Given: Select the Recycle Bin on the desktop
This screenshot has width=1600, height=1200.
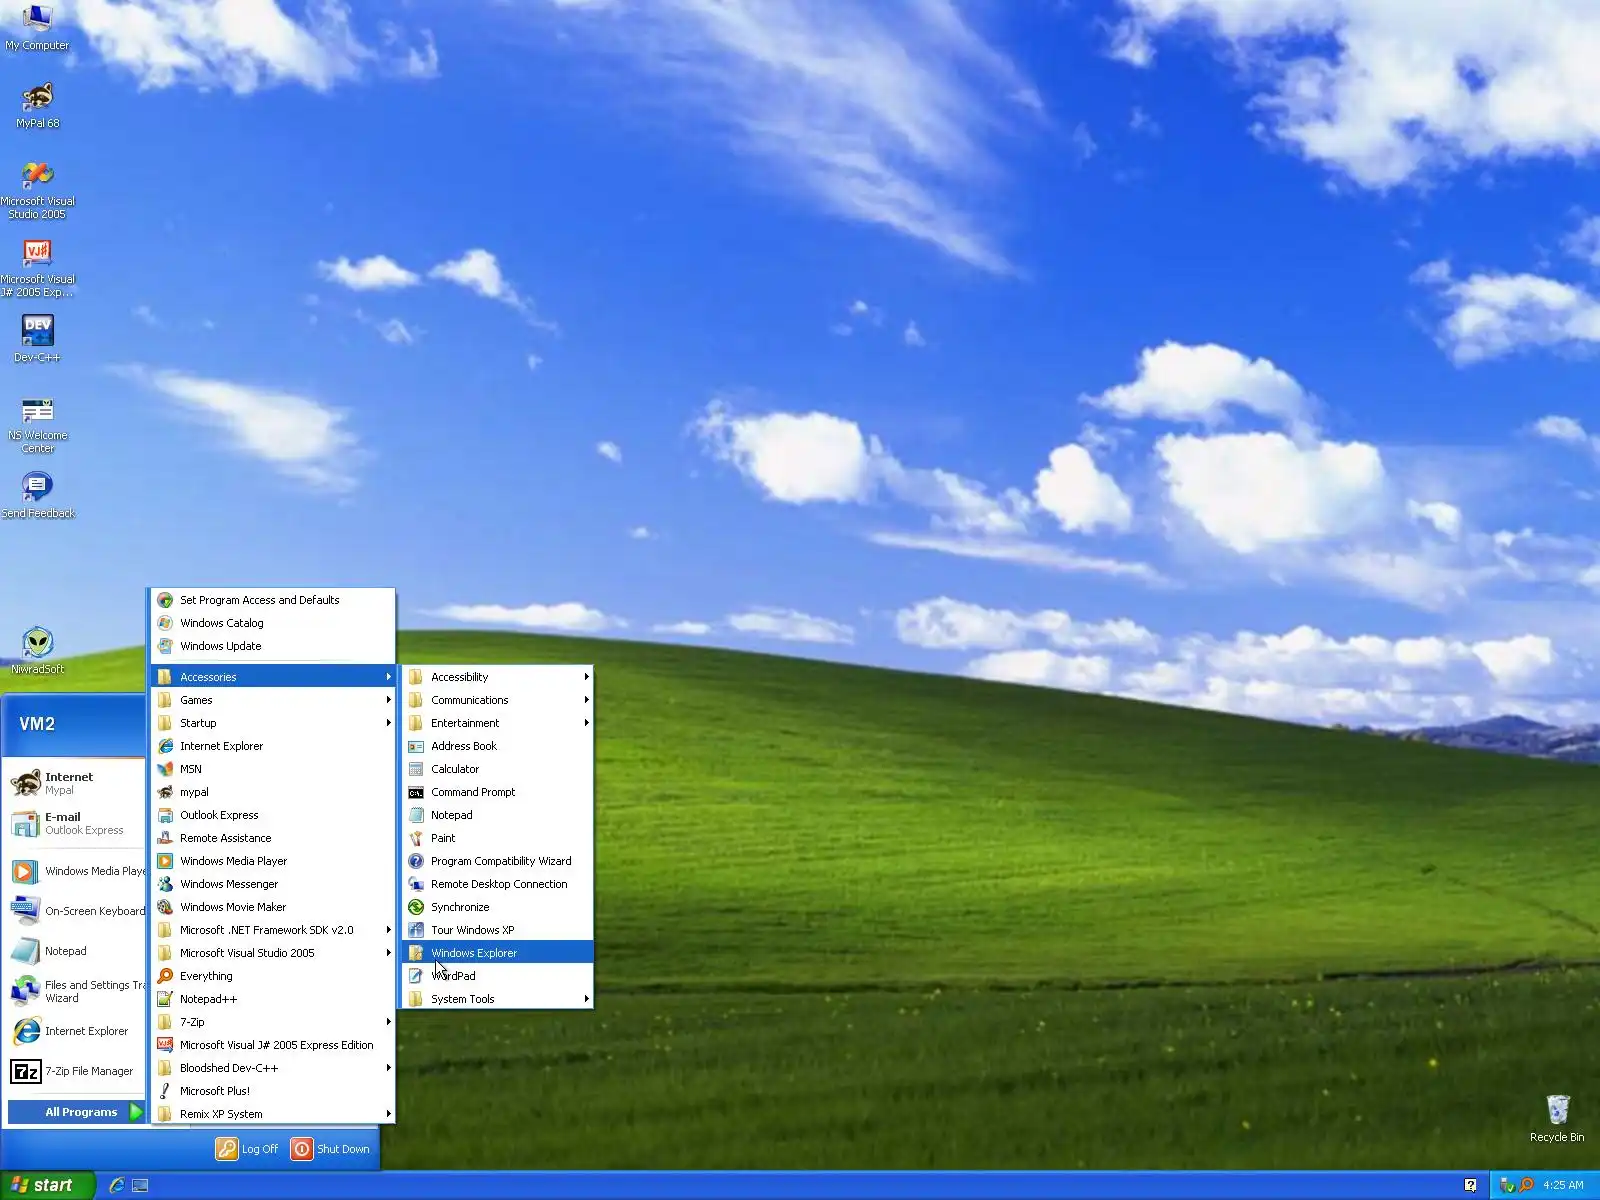Looking at the screenshot, I should (1557, 1118).
